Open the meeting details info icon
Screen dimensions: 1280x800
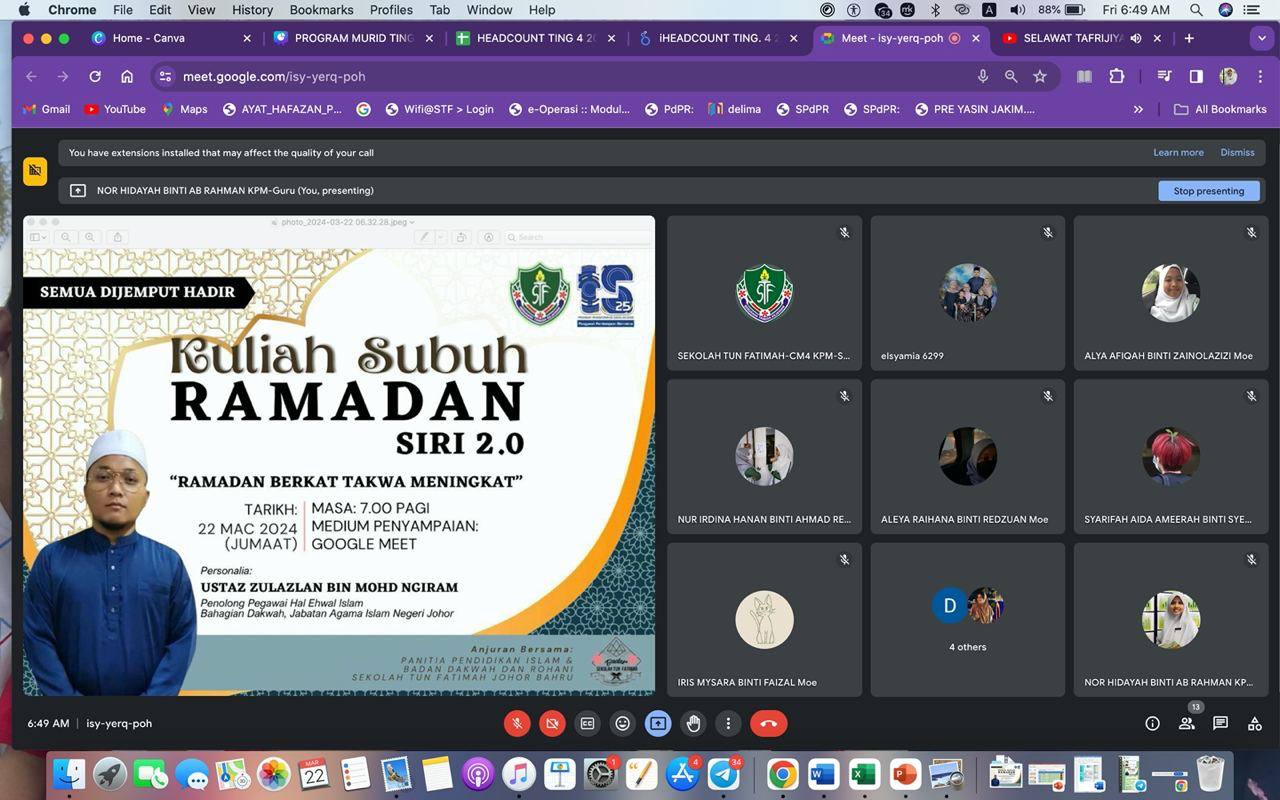pyautogui.click(x=1152, y=724)
